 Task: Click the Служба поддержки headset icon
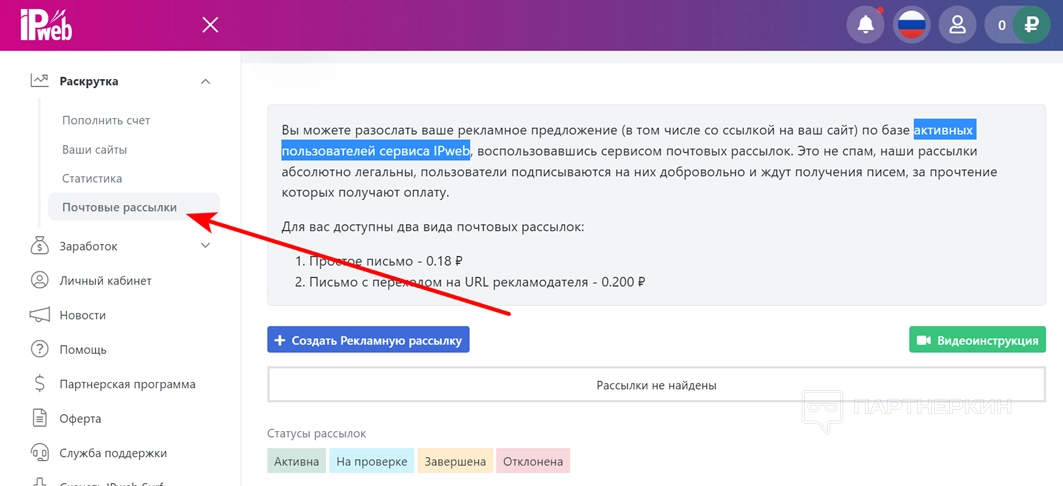[x=40, y=453]
